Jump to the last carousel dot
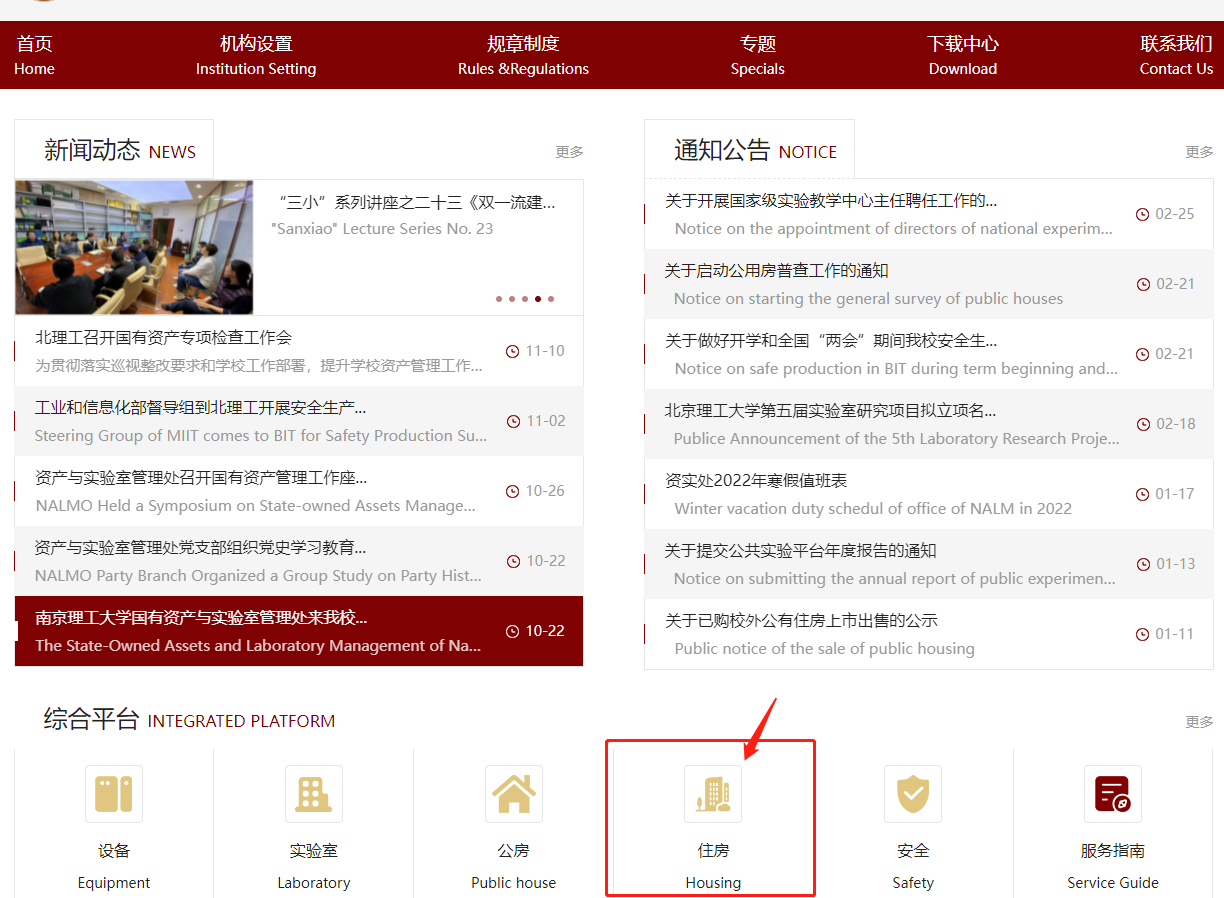The width and height of the screenshot is (1224, 898). coord(551,299)
